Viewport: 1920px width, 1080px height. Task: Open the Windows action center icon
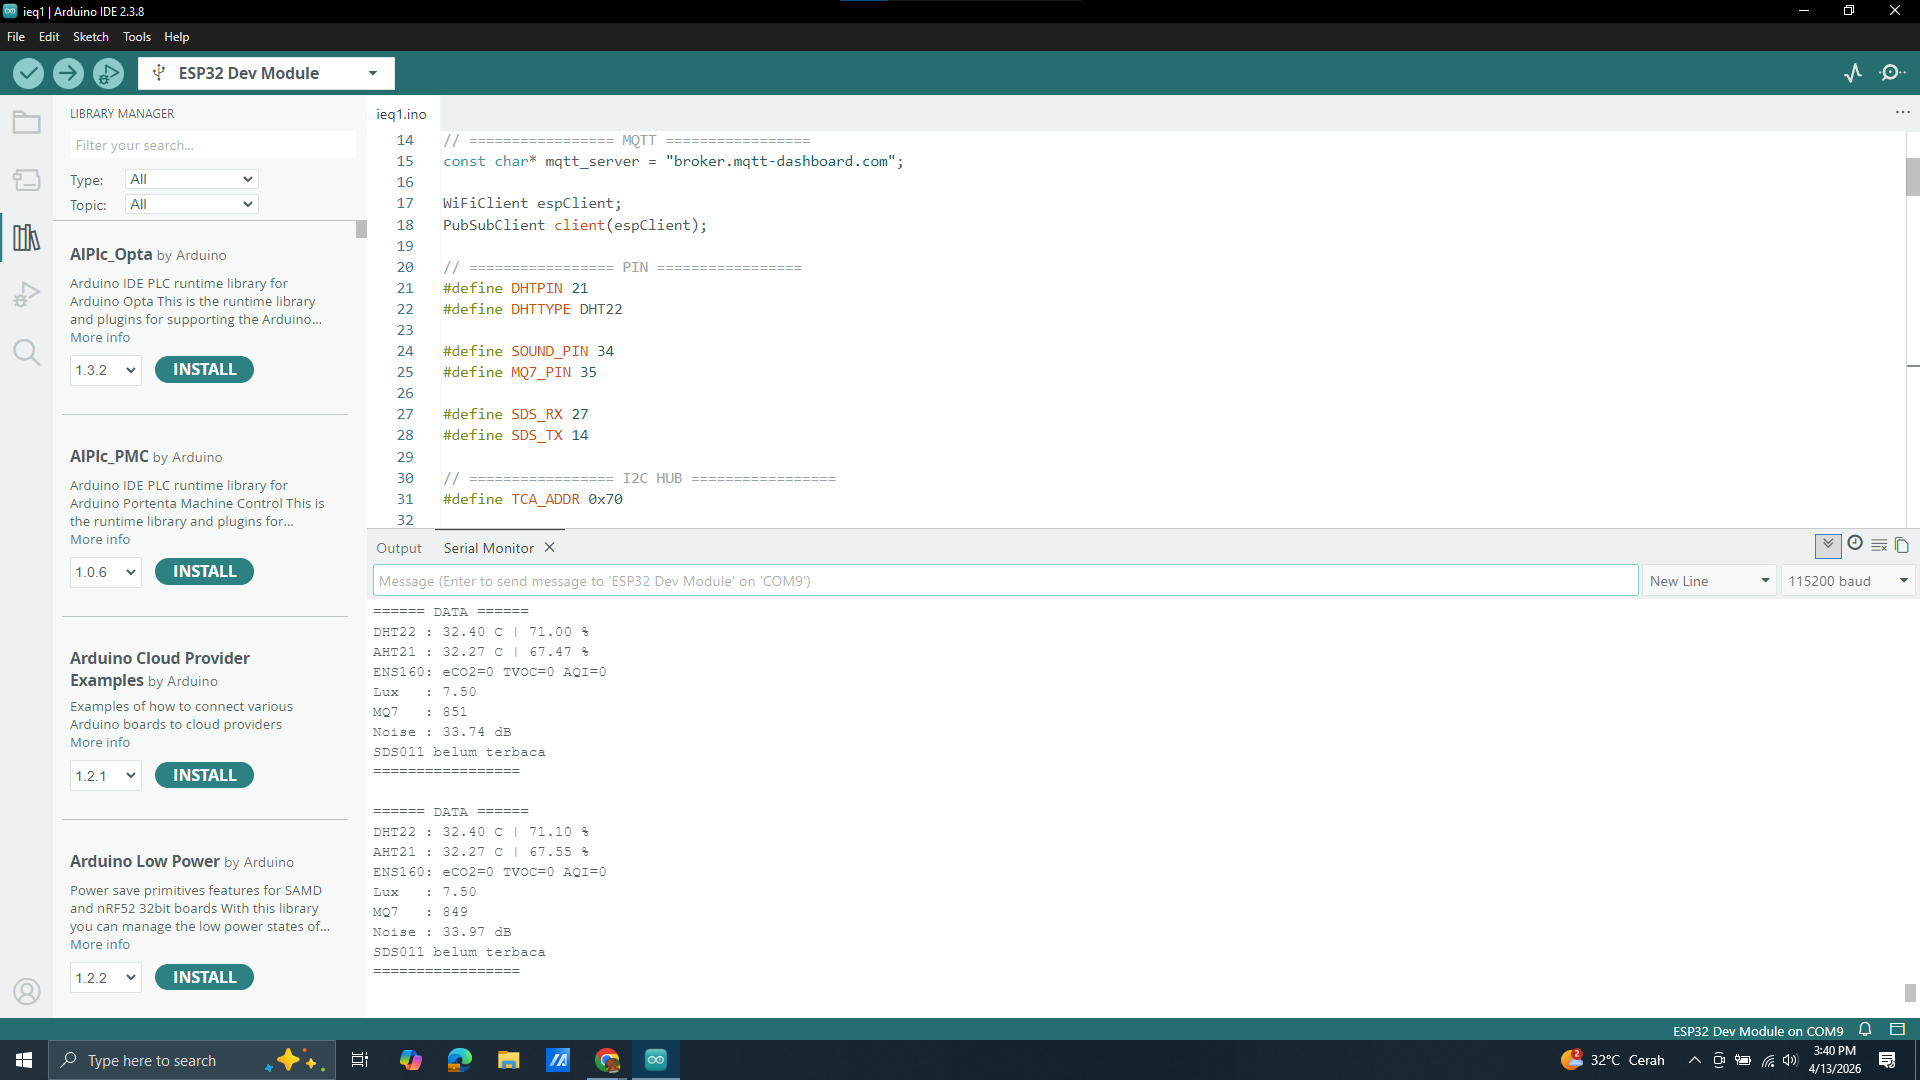1887,1060
